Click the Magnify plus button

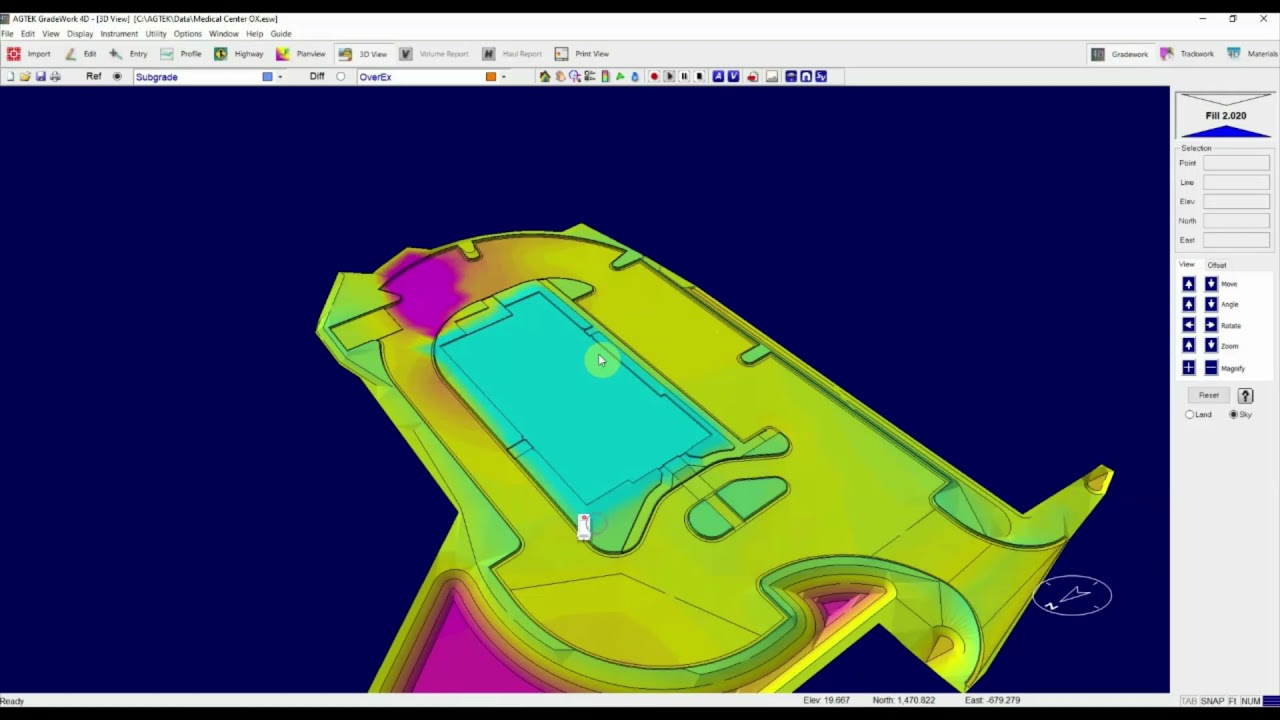(x=1189, y=368)
